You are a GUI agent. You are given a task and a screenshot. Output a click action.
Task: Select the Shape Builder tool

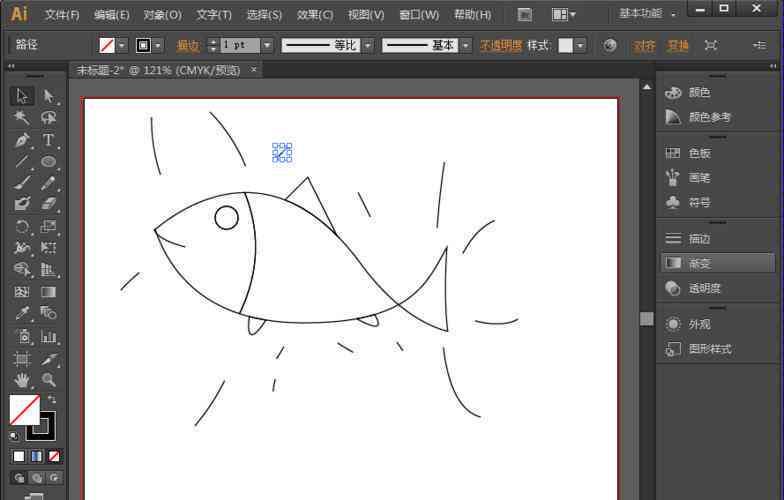(22, 270)
